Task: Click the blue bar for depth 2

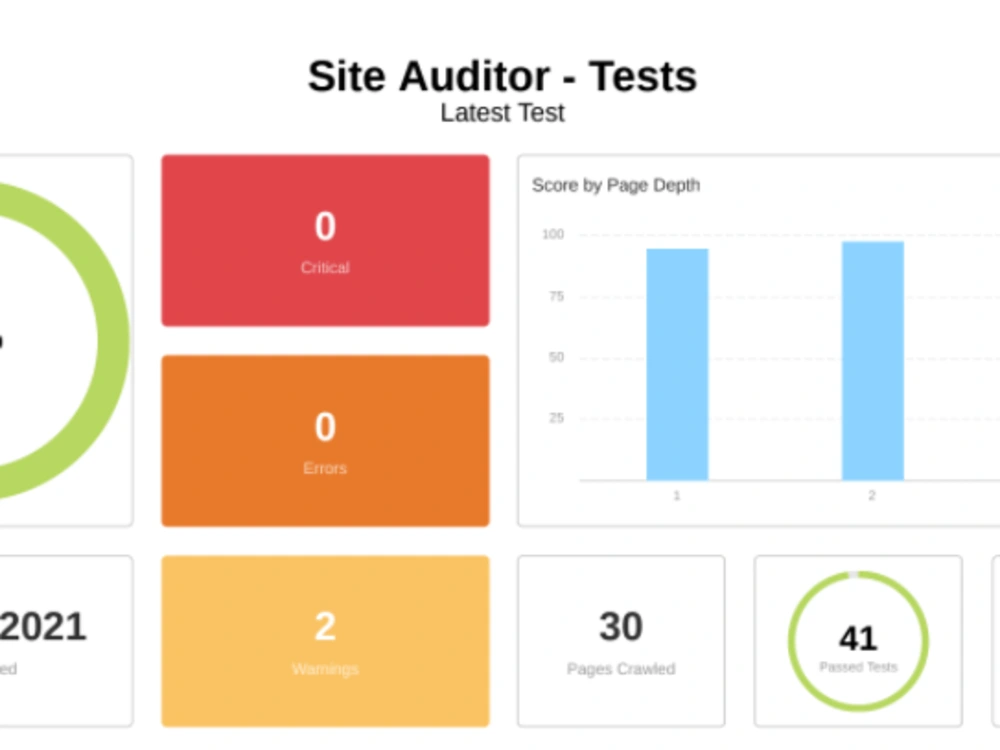Action: point(872,361)
